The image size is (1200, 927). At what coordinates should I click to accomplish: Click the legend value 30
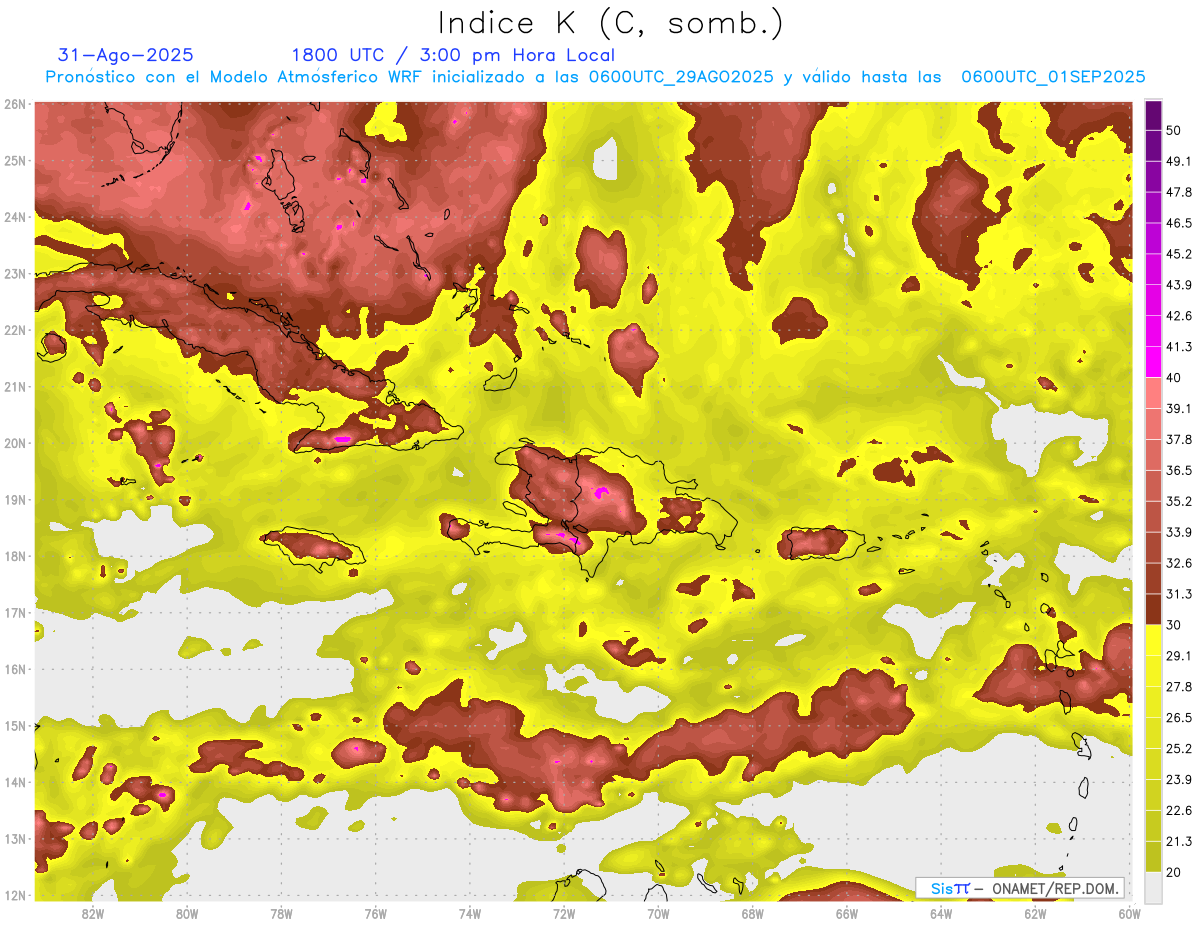point(1173,625)
